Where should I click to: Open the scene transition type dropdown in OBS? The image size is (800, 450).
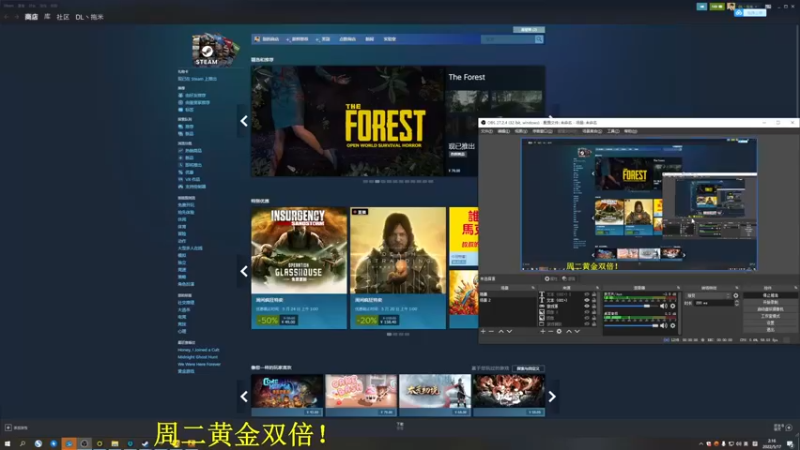[x=709, y=295]
